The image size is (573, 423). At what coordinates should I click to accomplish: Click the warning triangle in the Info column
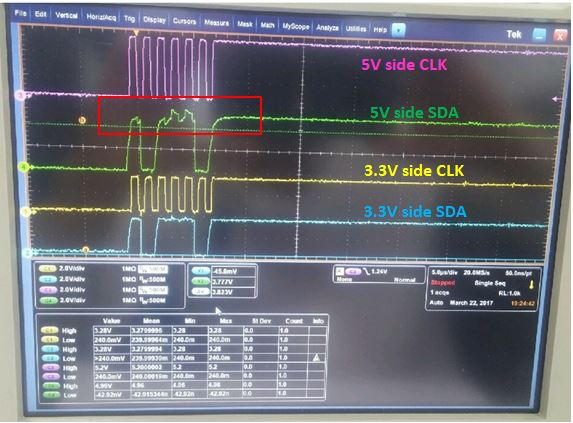[316, 358]
